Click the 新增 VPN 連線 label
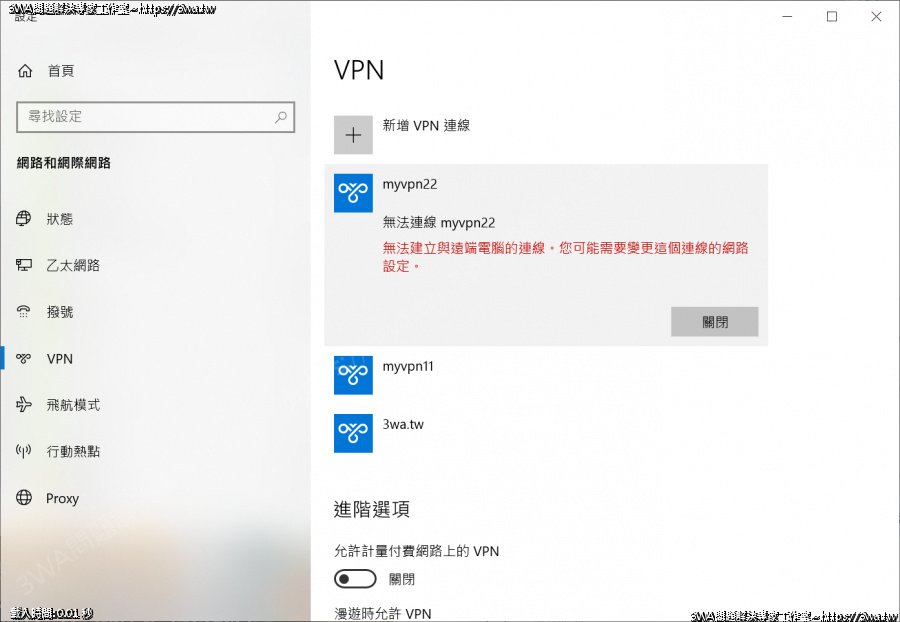The height and width of the screenshot is (622, 900). coord(426,126)
